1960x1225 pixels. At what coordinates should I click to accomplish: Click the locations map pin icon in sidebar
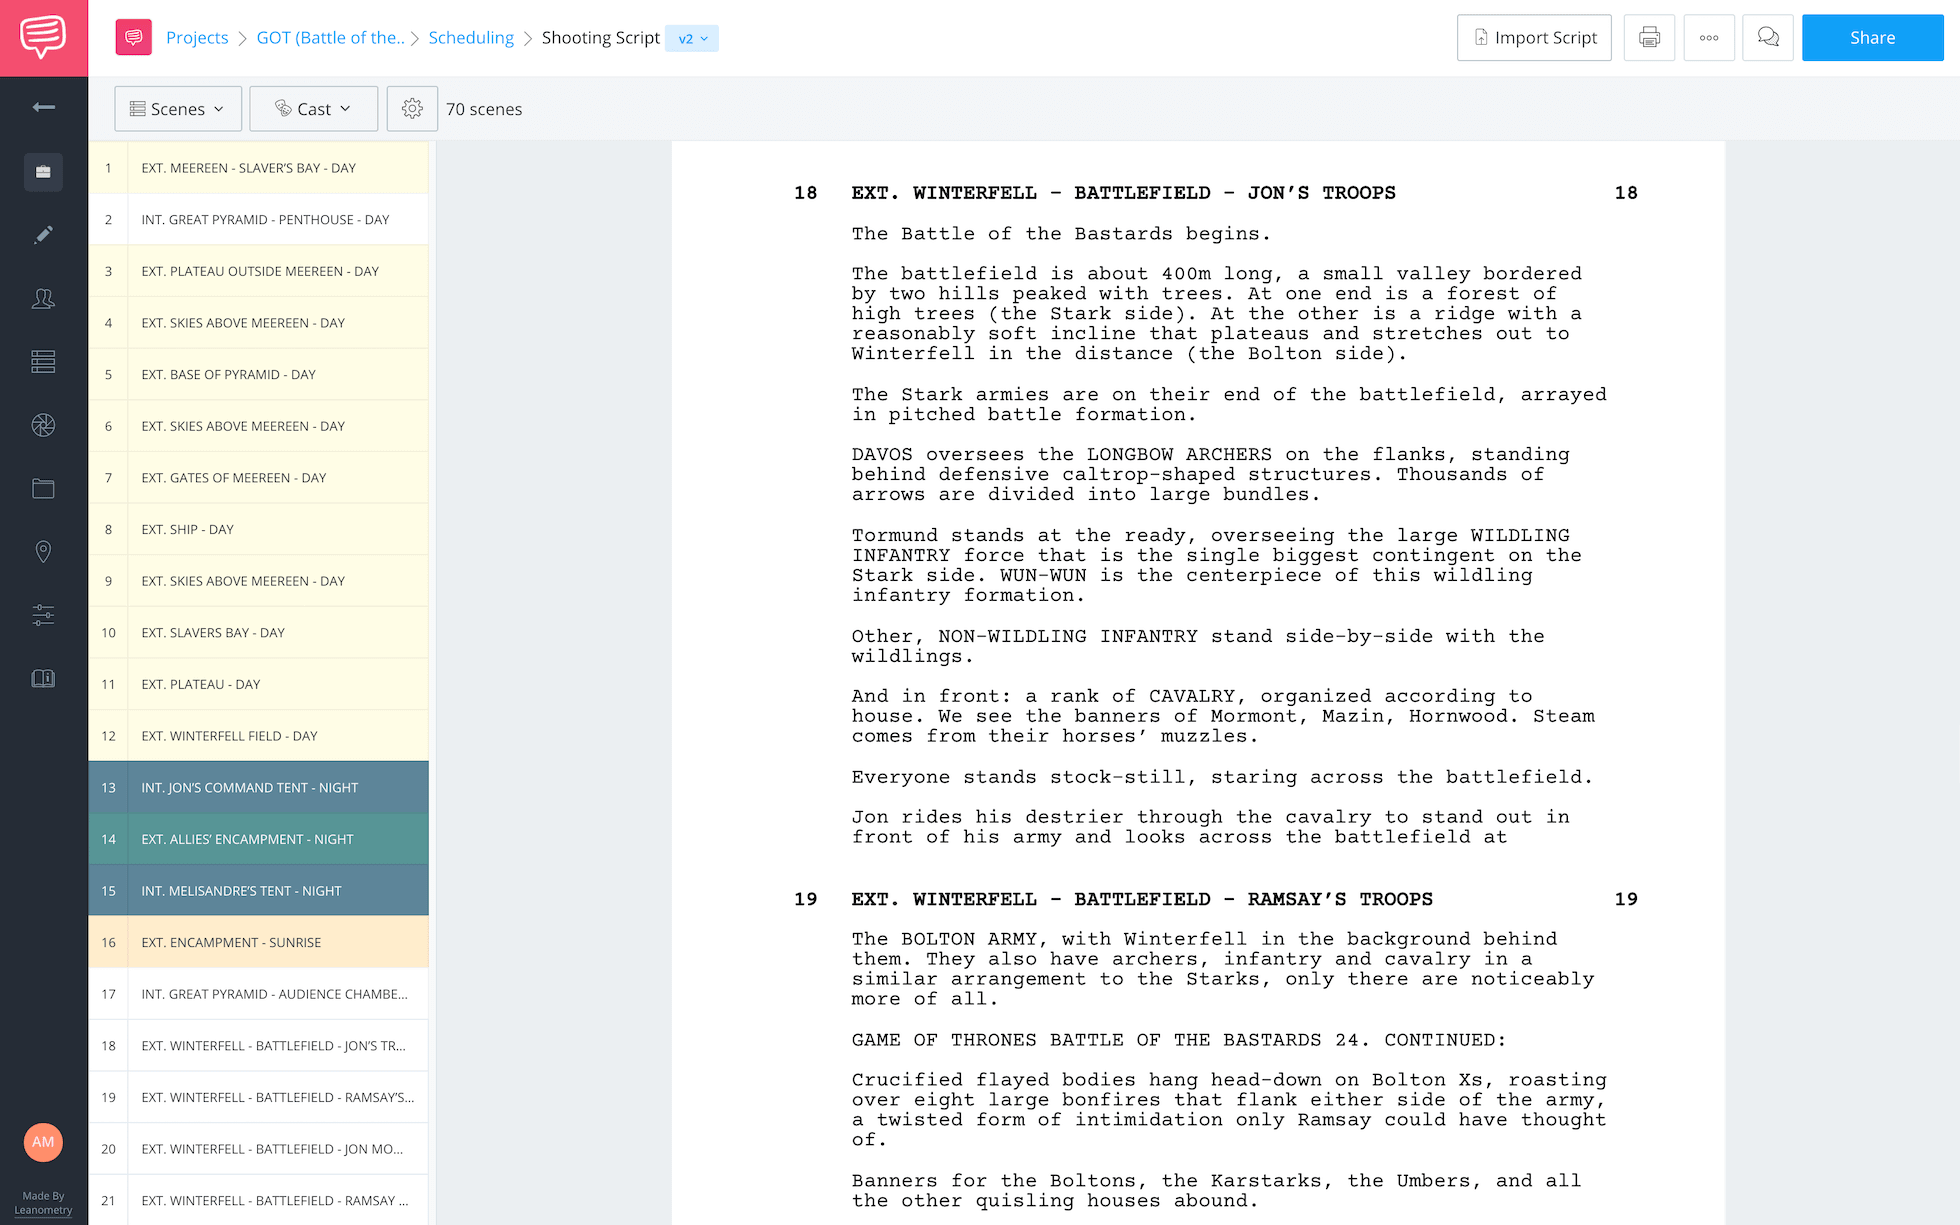pyautogui.click(x=43, y=551)
